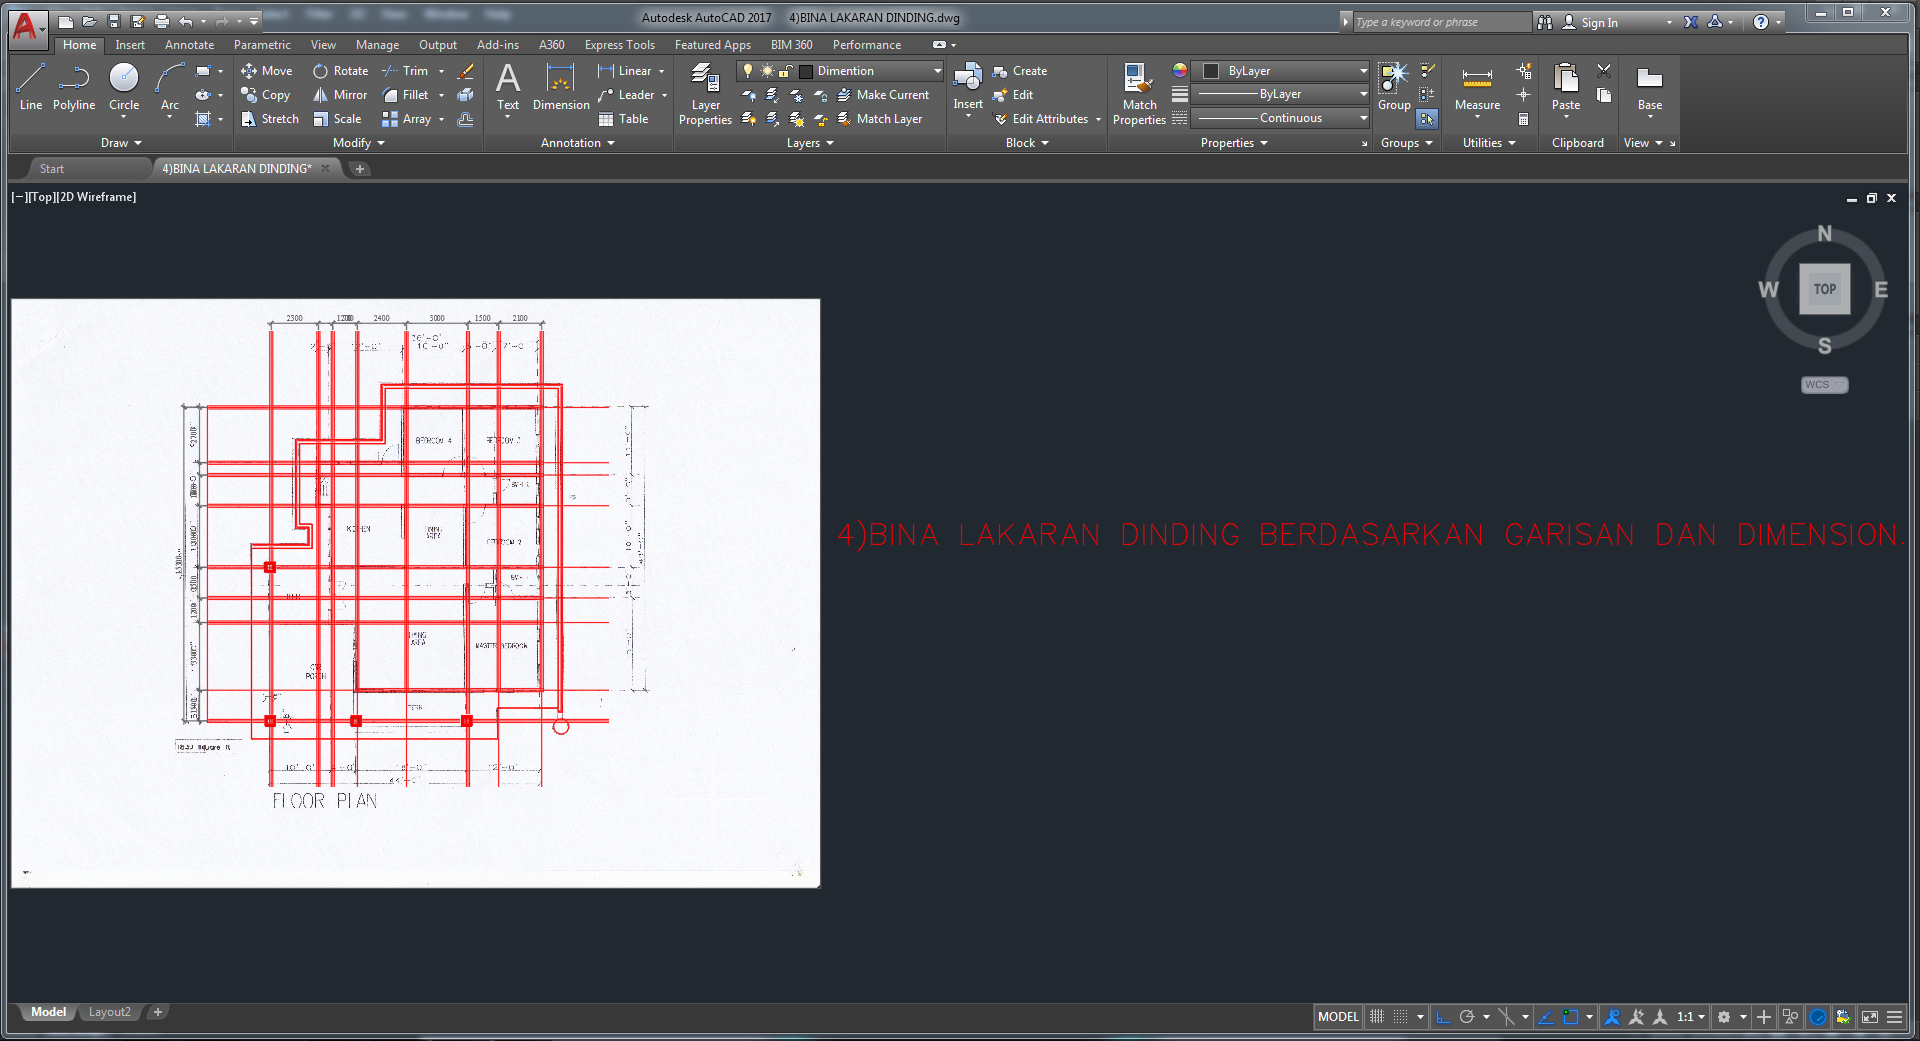
Task: Click the TOP face of ViewCube
Action: point(1825,289)
